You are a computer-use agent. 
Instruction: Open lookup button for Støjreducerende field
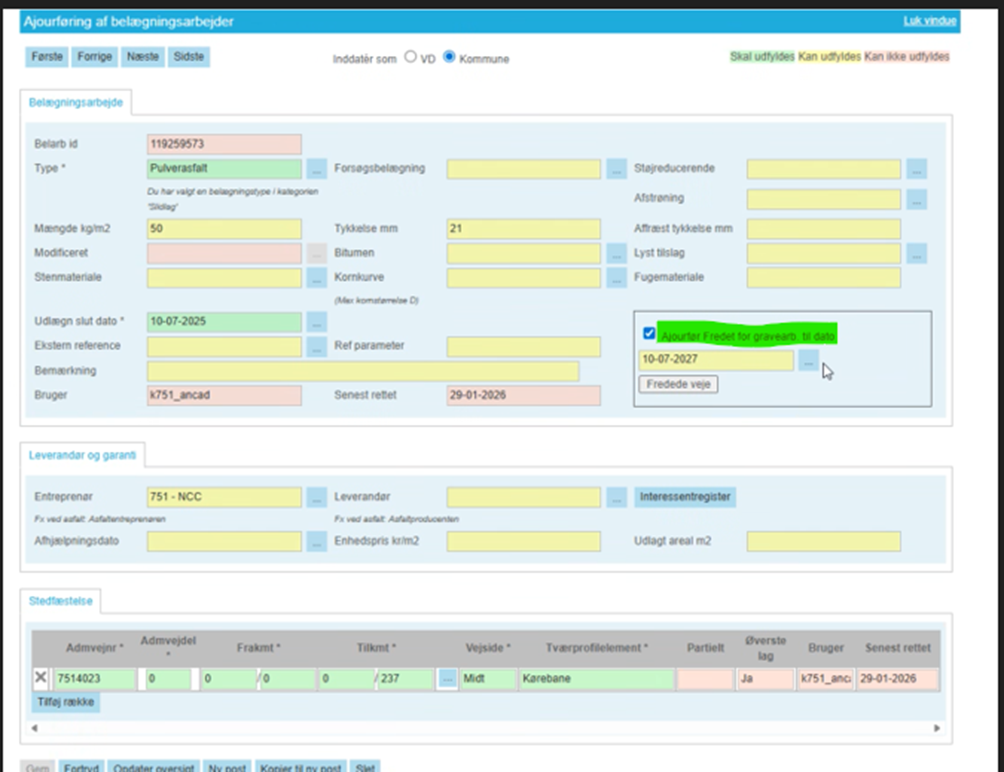[916, 169]
